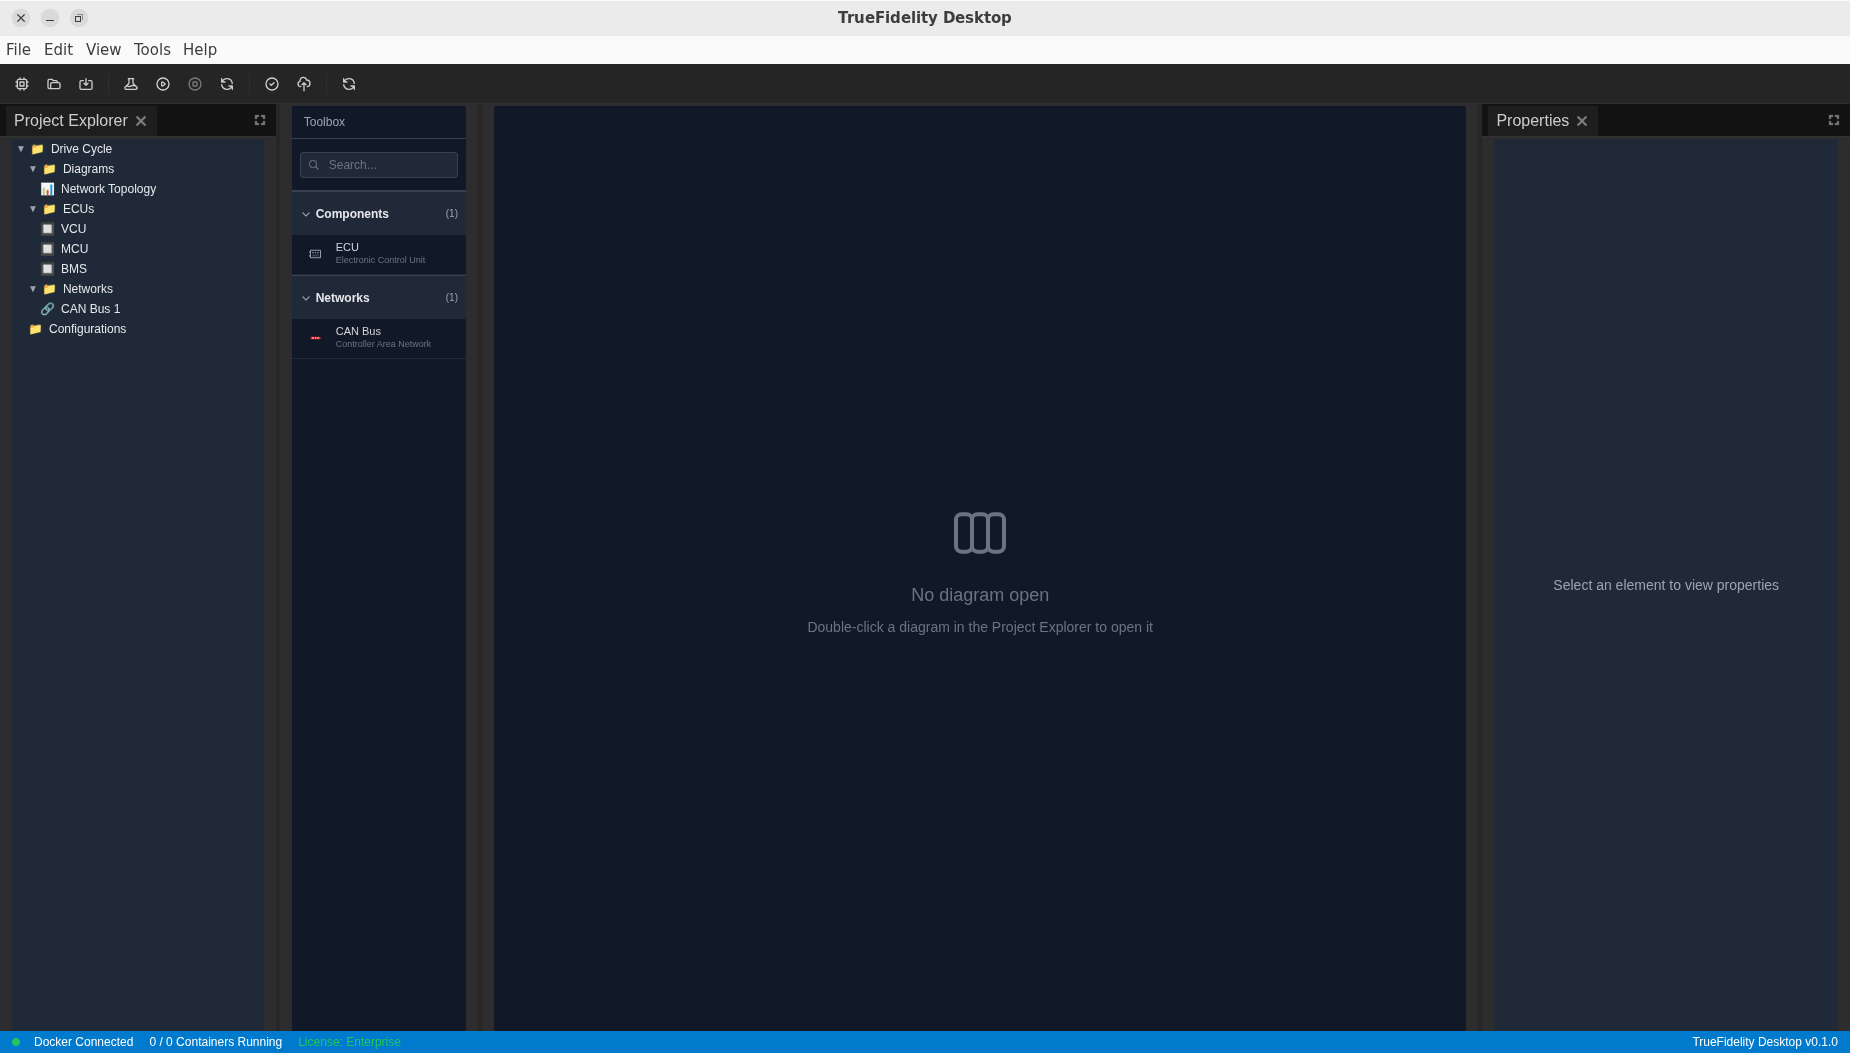Image resolution: width=1850 pixels, height=1053 pixels.
Task: Click 0 / 0 Containers Running status
Action: [215, 1042]
